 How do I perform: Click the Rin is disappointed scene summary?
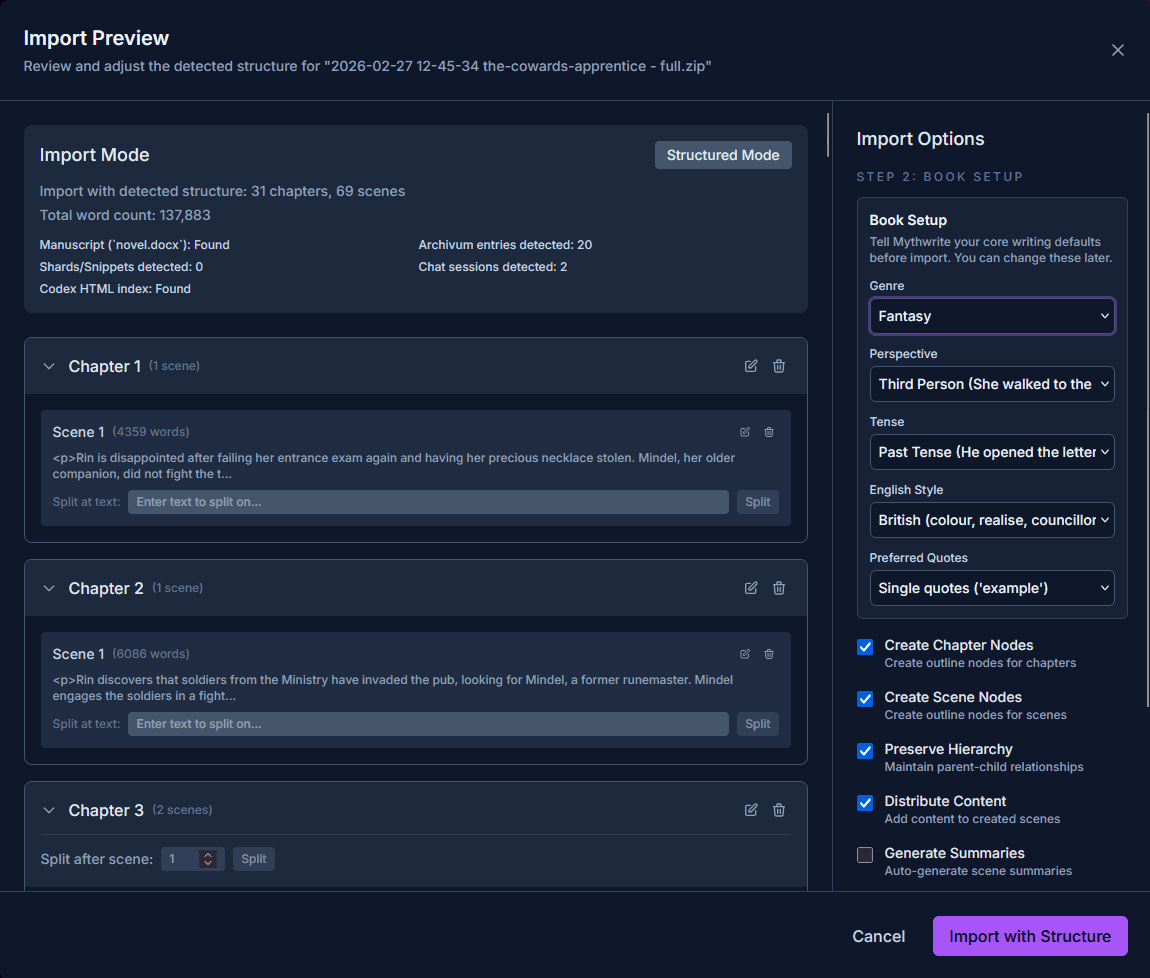tap(394, 466)
